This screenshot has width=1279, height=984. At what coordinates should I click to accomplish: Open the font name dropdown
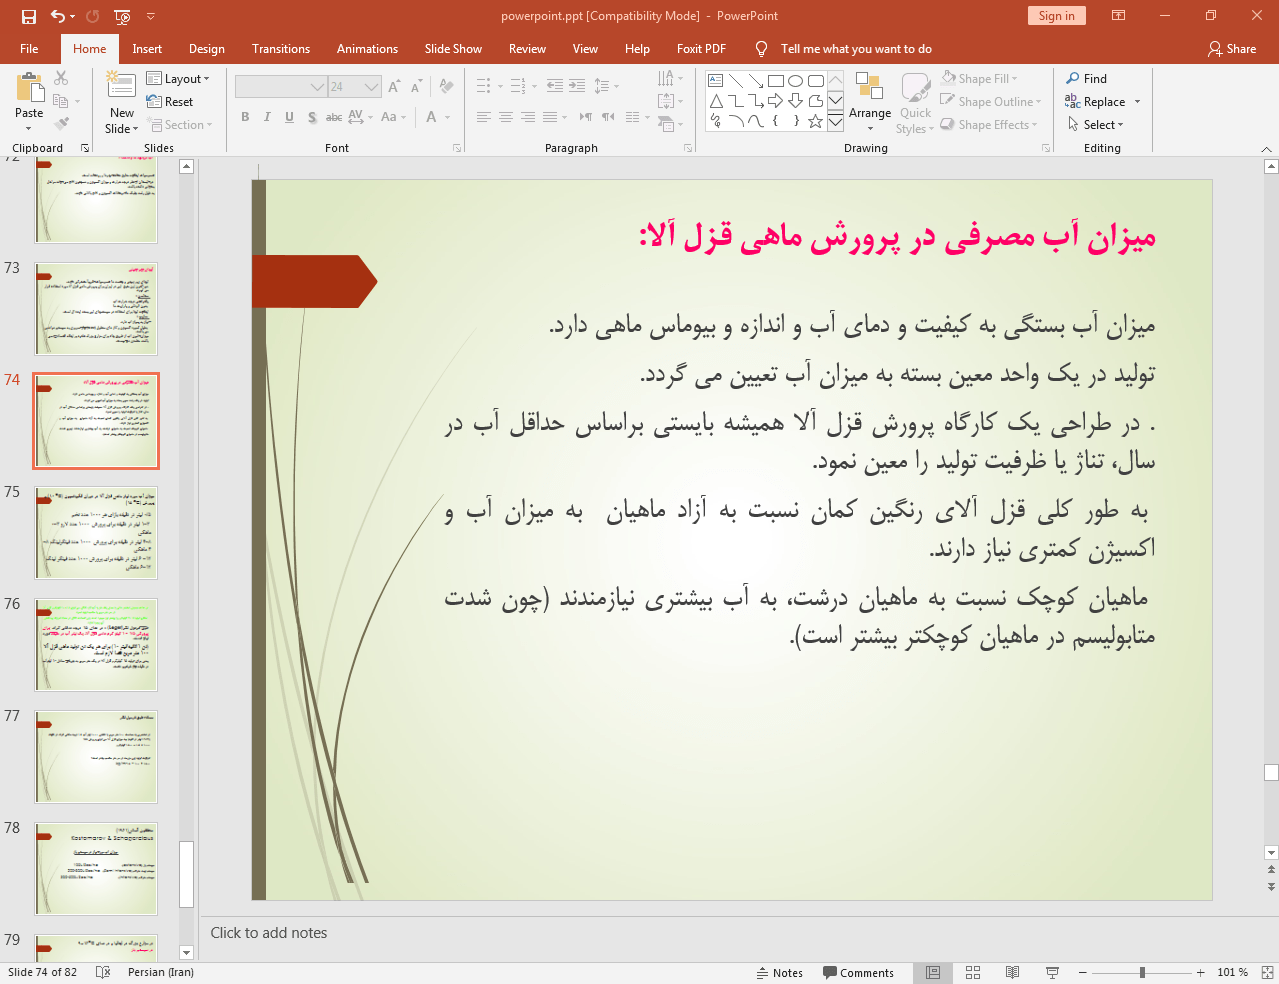click(317, 87)
